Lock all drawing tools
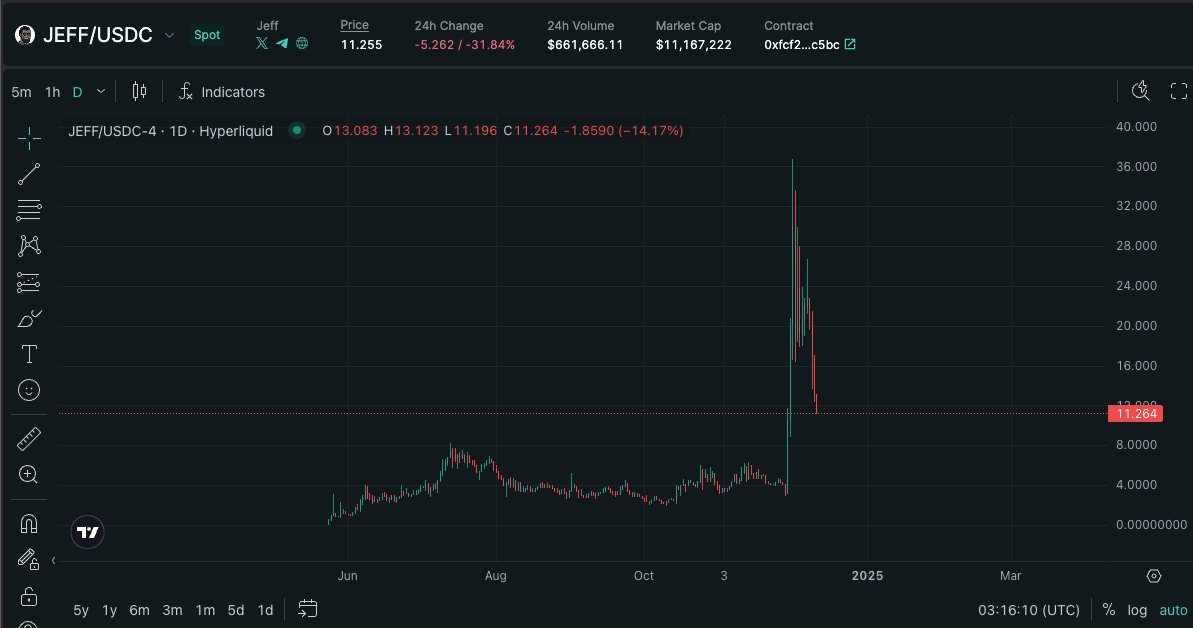The image size is (1193, 628). [x=29, y=595]
